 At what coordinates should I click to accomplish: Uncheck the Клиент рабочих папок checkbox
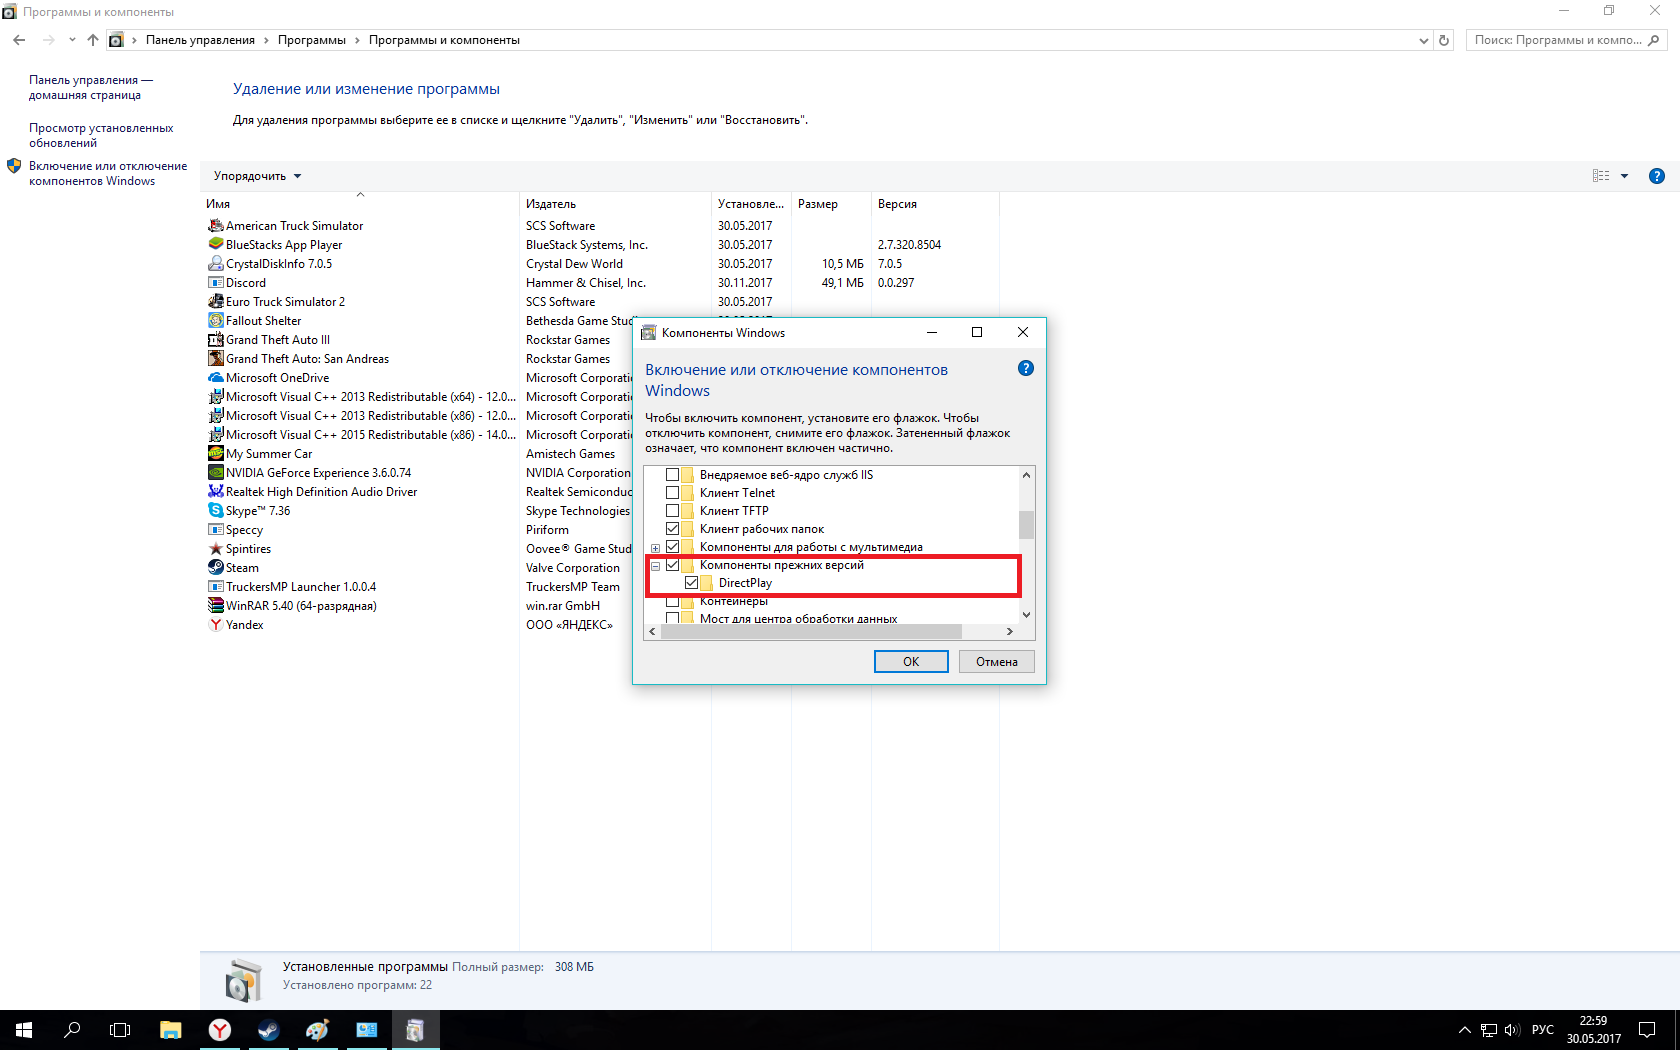click(x=673, y=529)
